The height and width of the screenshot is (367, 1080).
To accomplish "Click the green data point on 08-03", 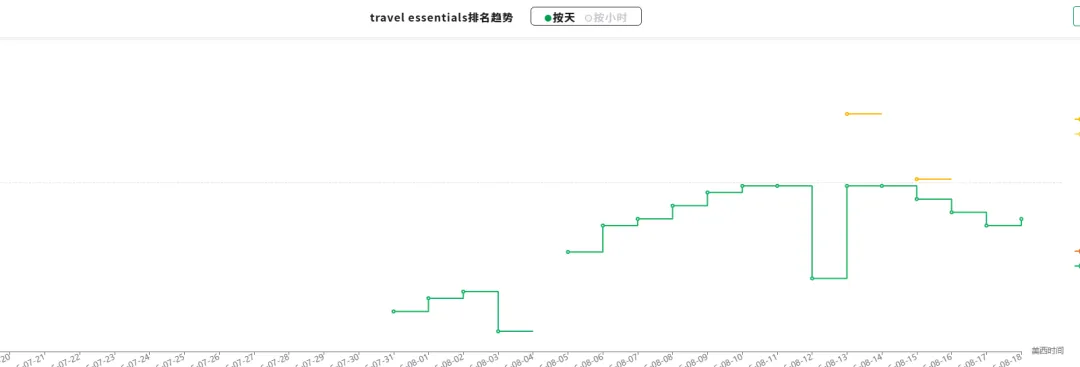I will coord(498,331).
